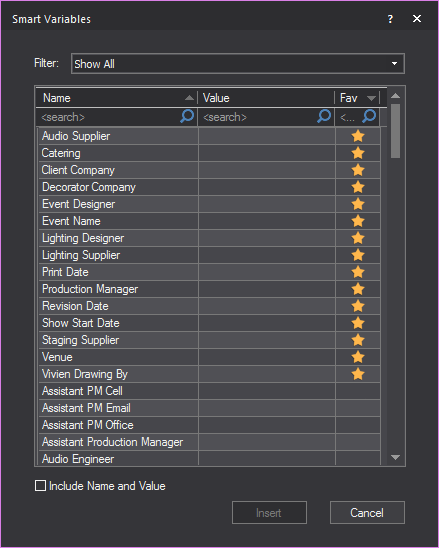Image resolution: width=439 pixels, height=548 pixels.
Task: Select the Assistant PM Email row
Action: [x=209, y=408]
